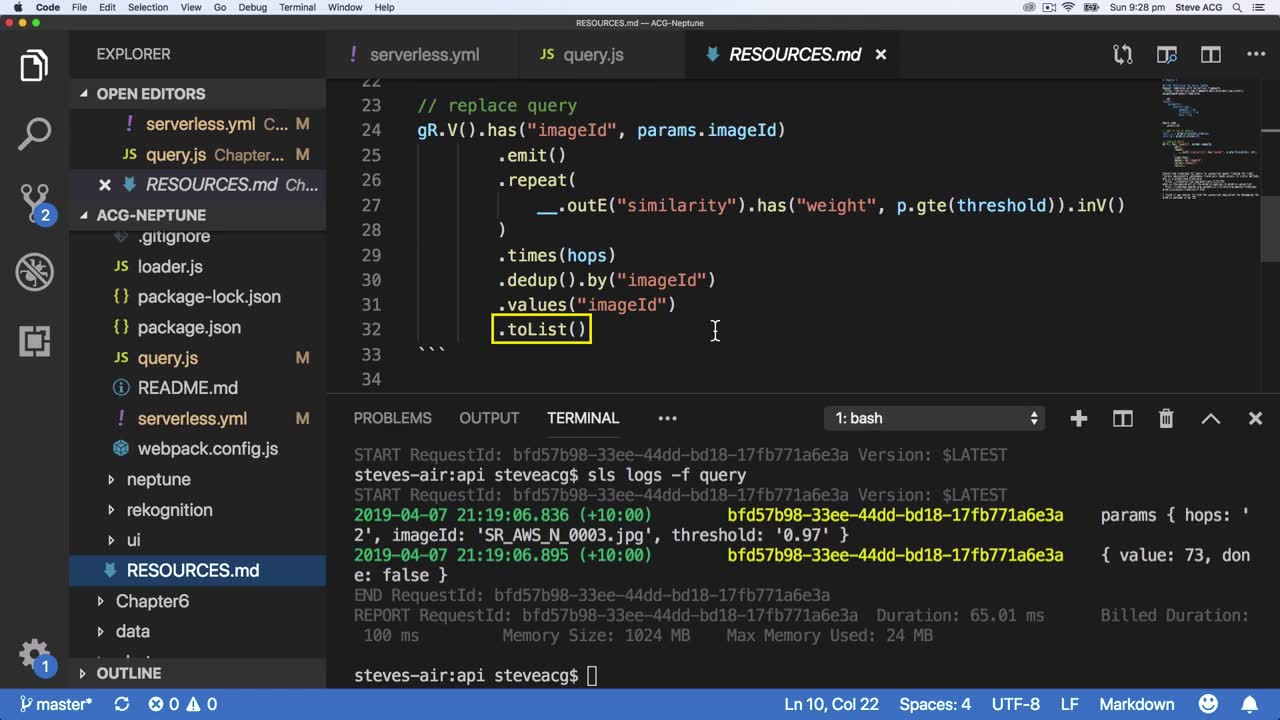Open the Terminal menu in menu bar
Image resolution: width=1280 pixels, height=720 pixels.
tap(297, 7)
